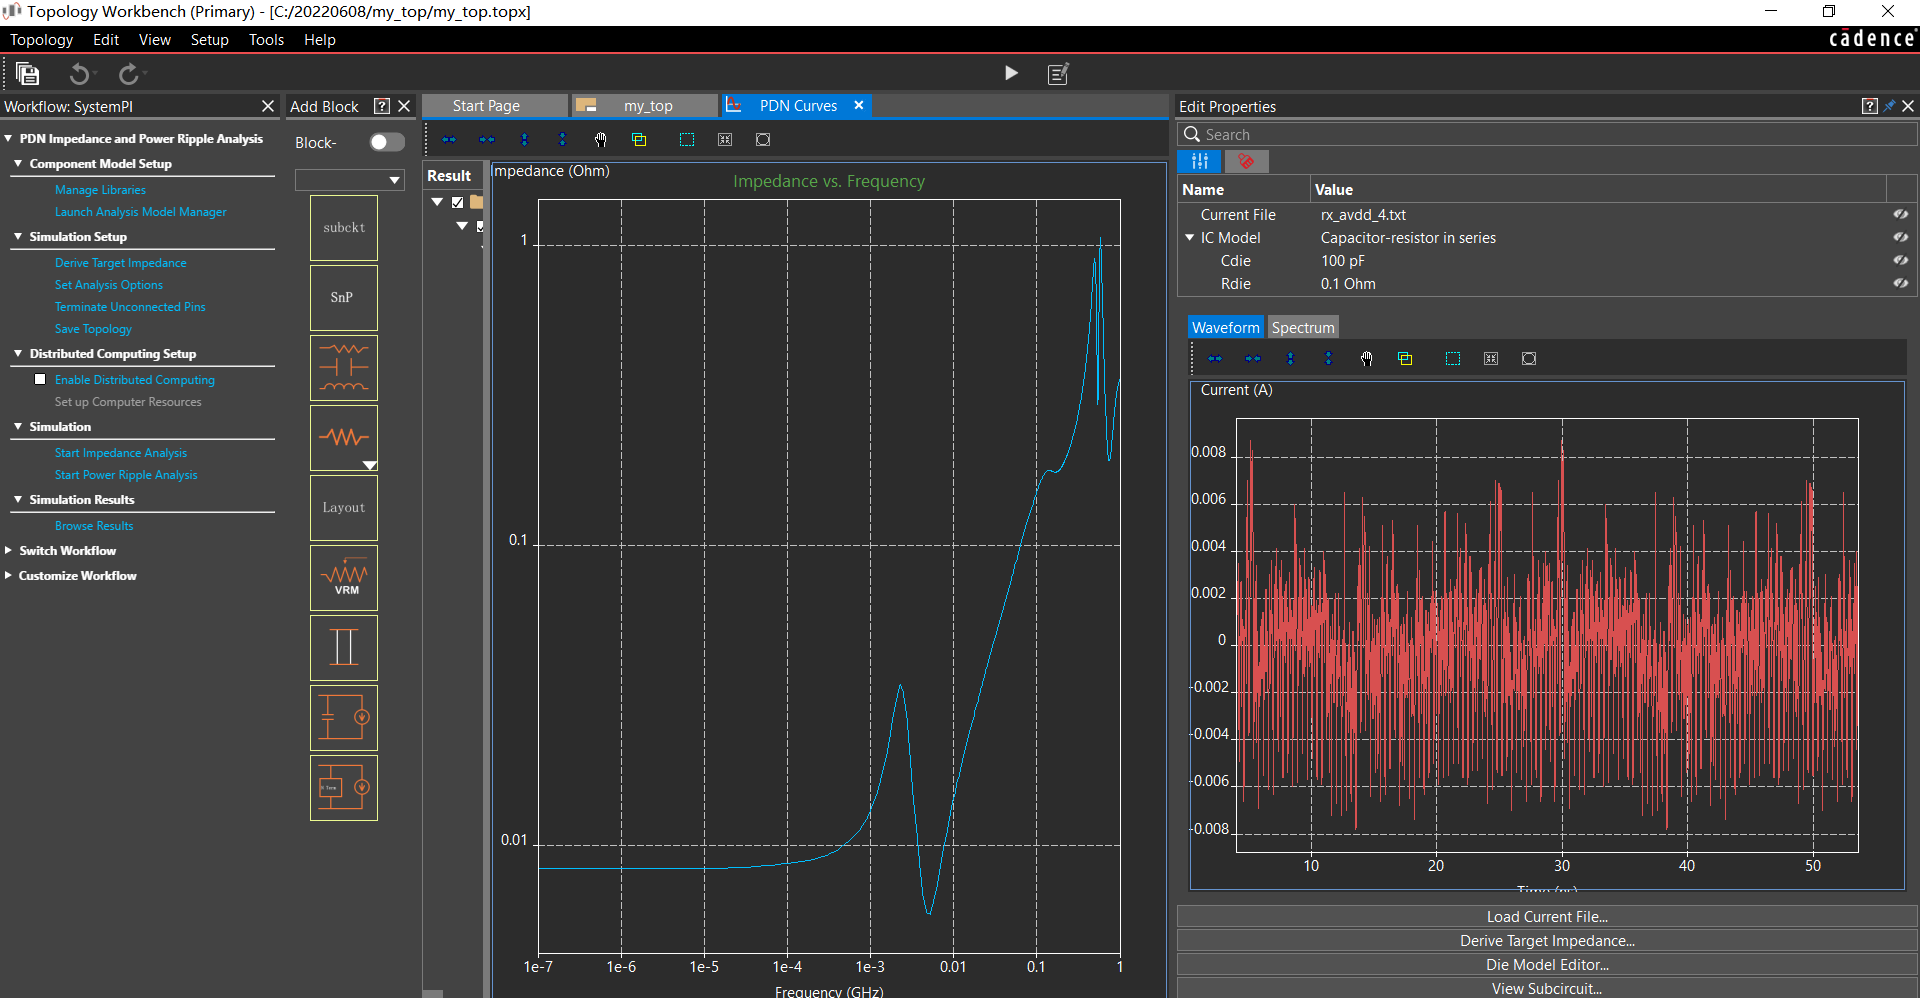
Task: Click the red clear-filter icon in Edit Properties
Action: [x=1246, y=161]
